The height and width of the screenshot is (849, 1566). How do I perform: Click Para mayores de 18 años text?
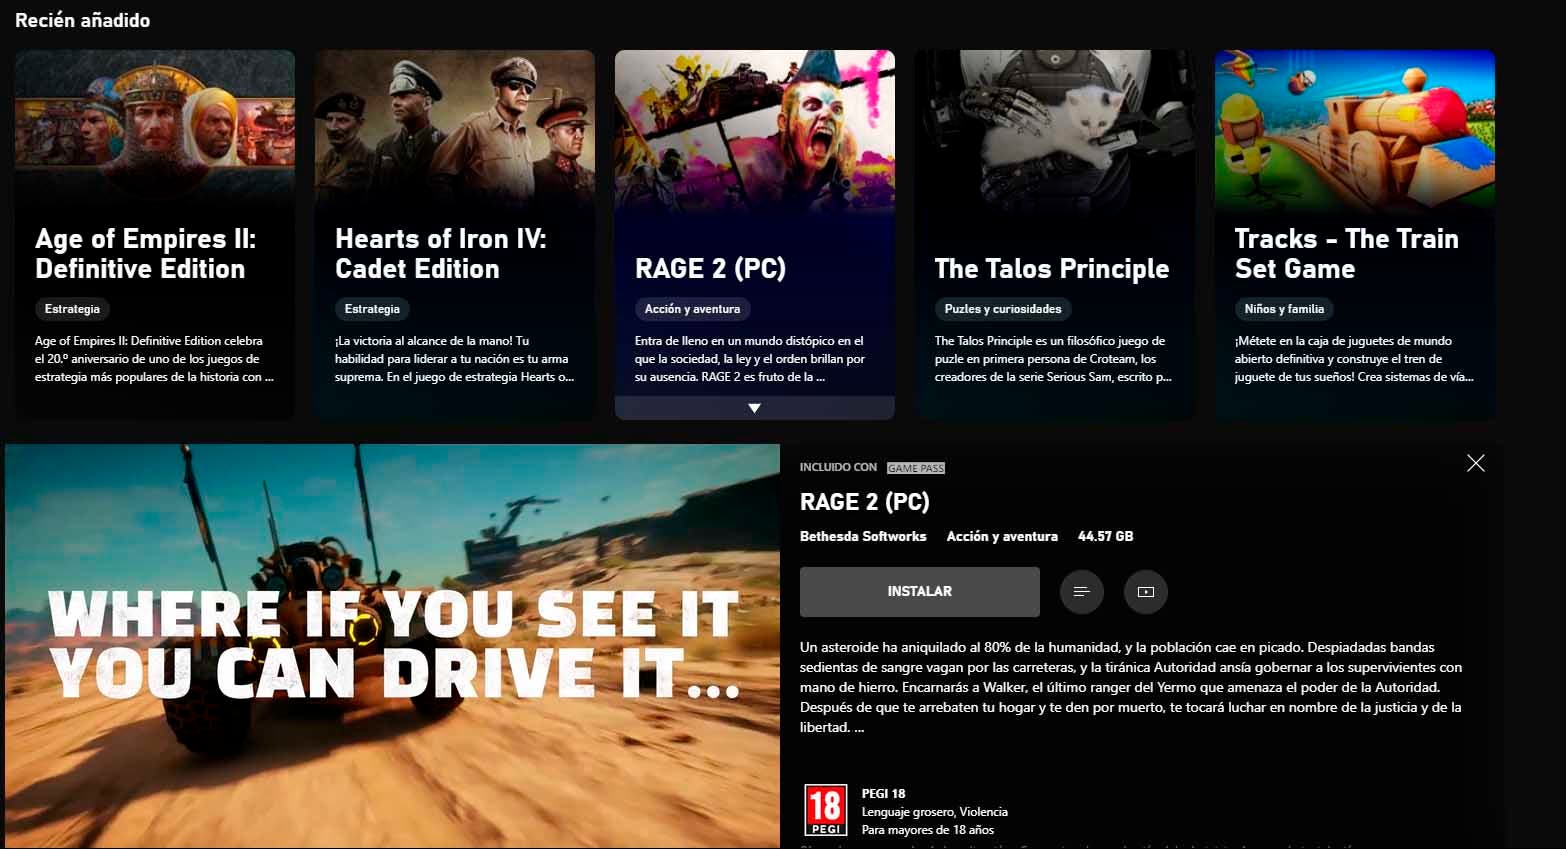[x=928, y=830]
